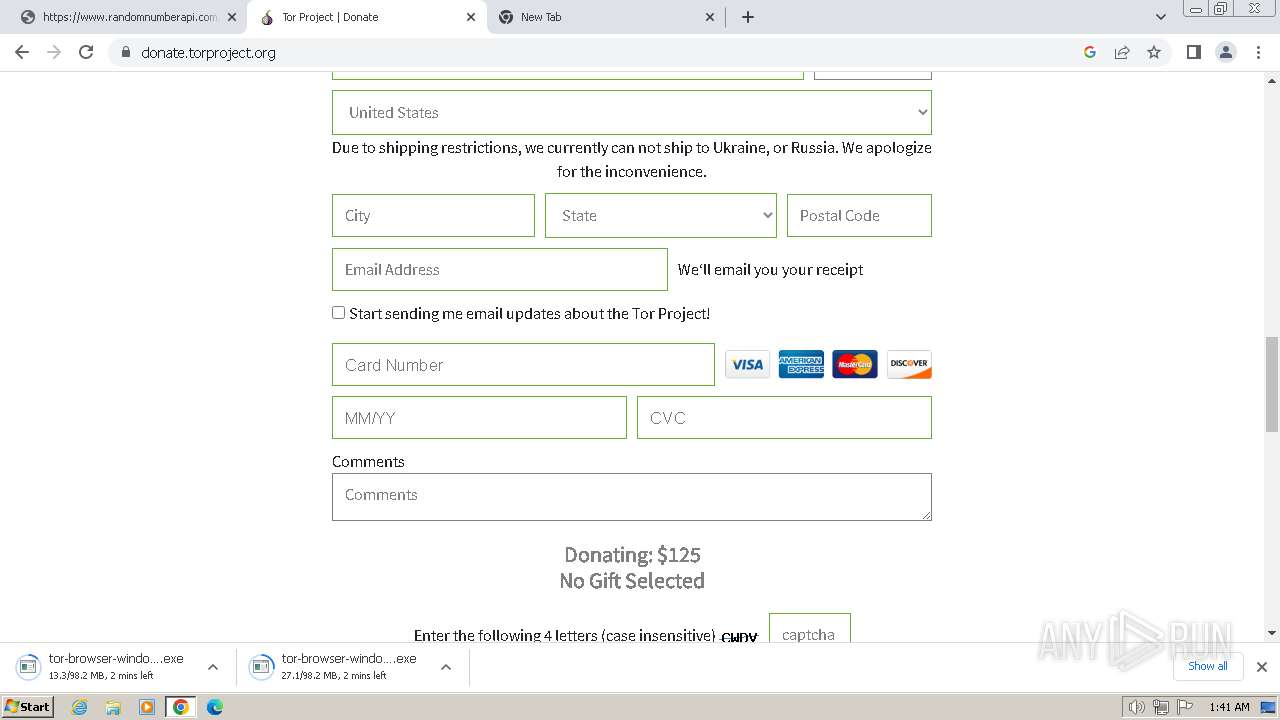The height and width of the screenshot is (720, 1280).
Task: Click the American Express logo
Action: [801, 365]
